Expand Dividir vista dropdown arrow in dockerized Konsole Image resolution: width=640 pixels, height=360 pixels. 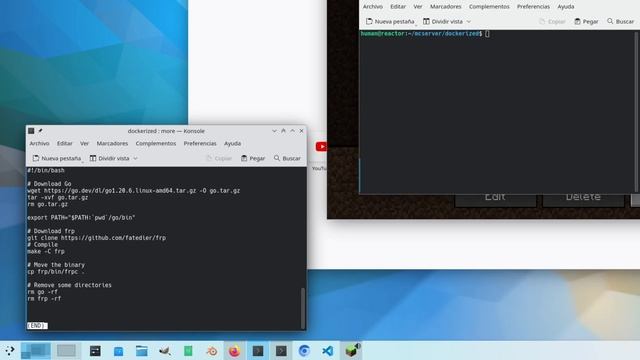pyautogui.click(x=136, y=158)
